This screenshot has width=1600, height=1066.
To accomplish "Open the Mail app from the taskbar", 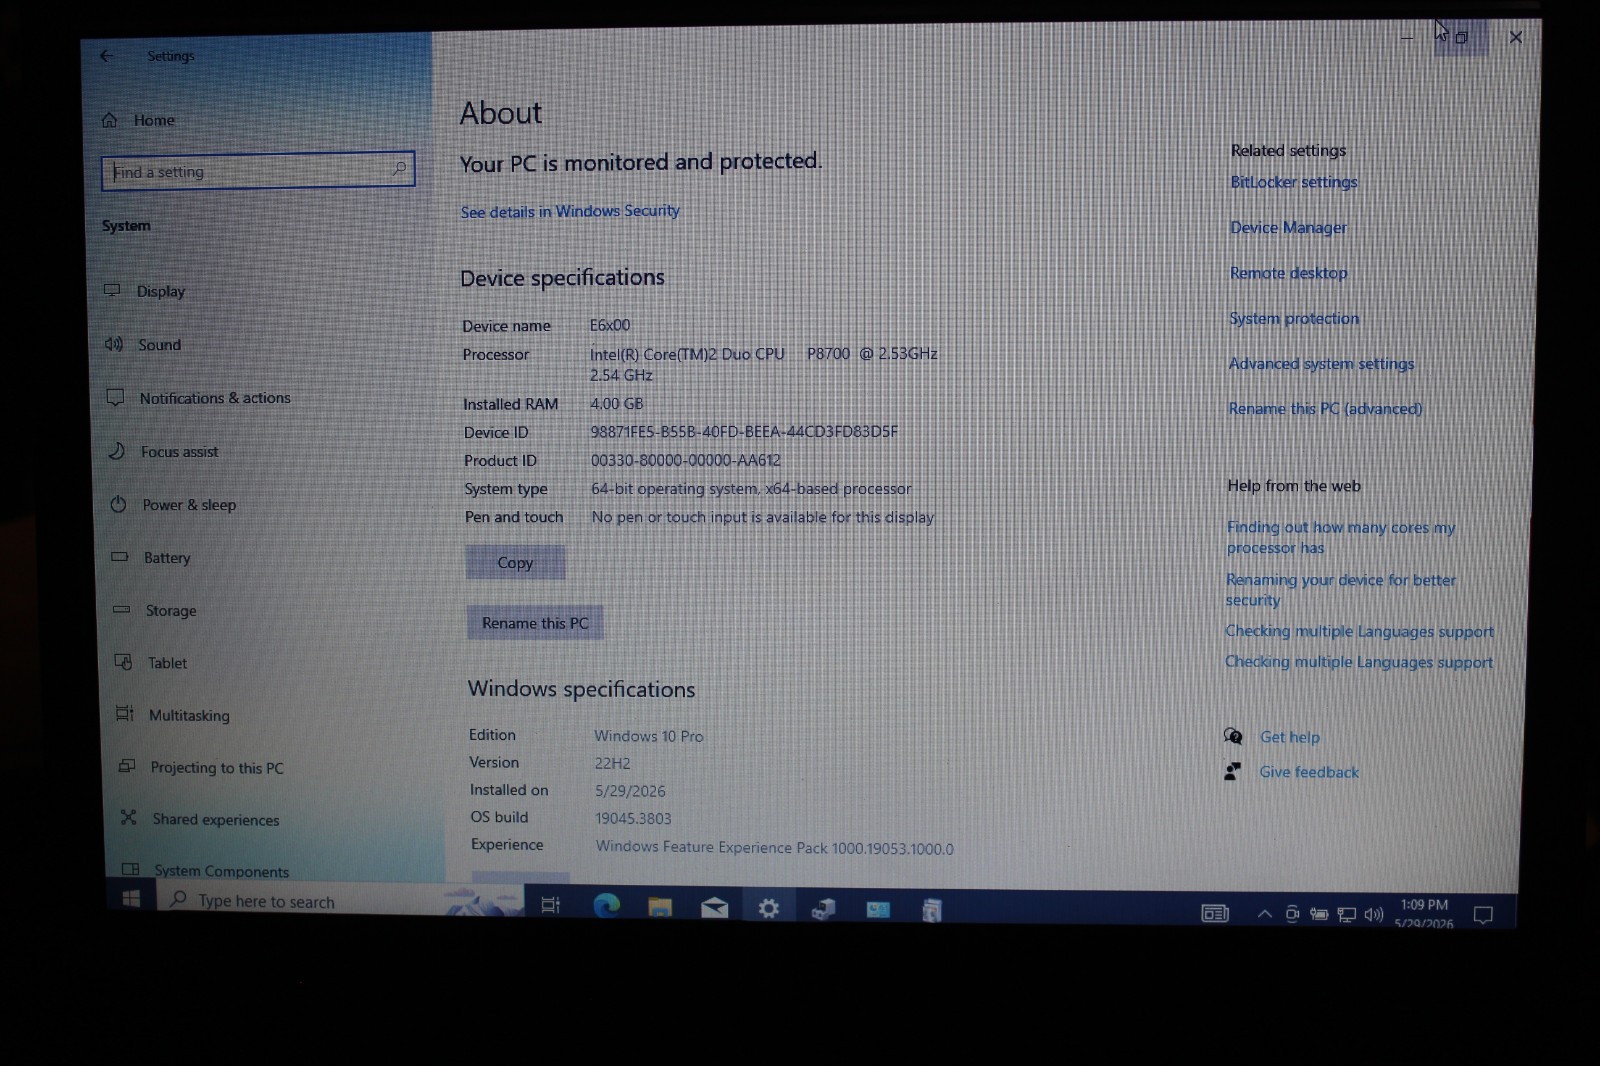I will click(x=714, y=908).
